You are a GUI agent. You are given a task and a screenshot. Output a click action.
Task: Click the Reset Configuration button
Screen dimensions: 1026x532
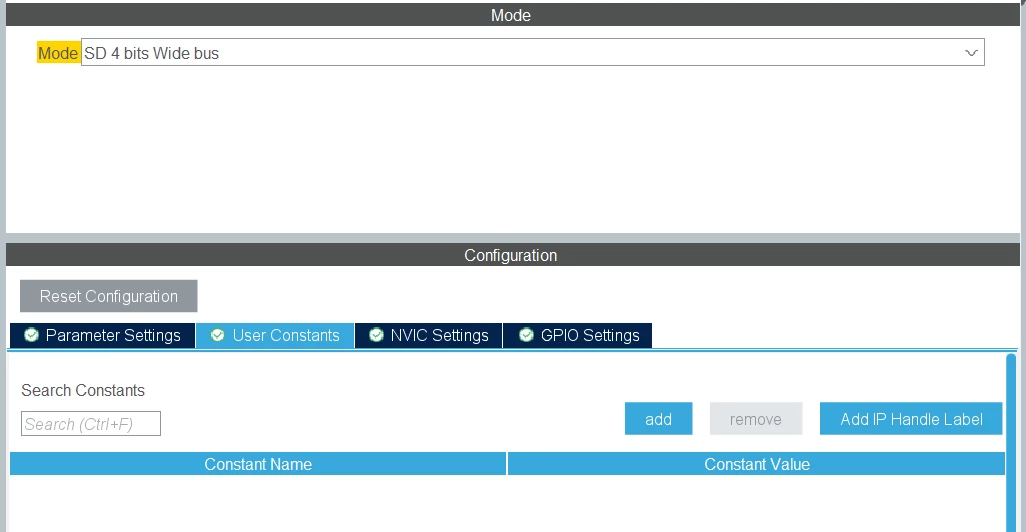click(109, 296)
